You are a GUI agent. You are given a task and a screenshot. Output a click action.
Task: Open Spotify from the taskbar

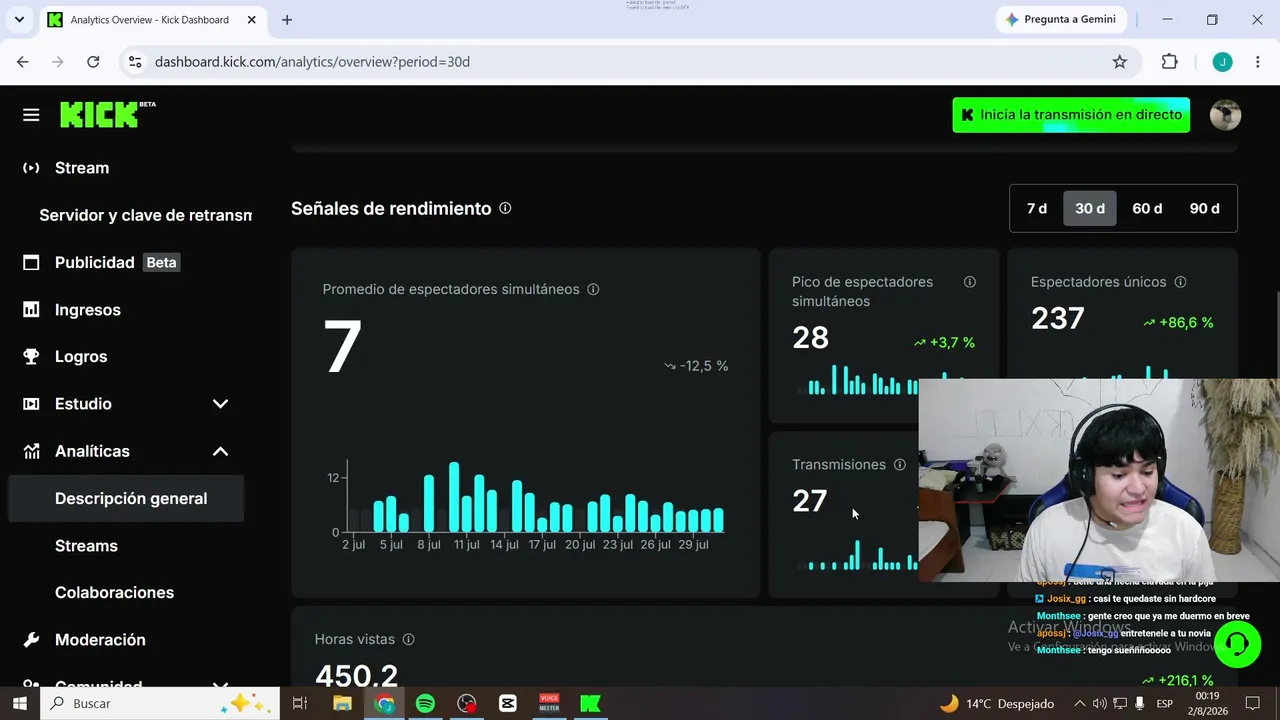coord(425,704)
